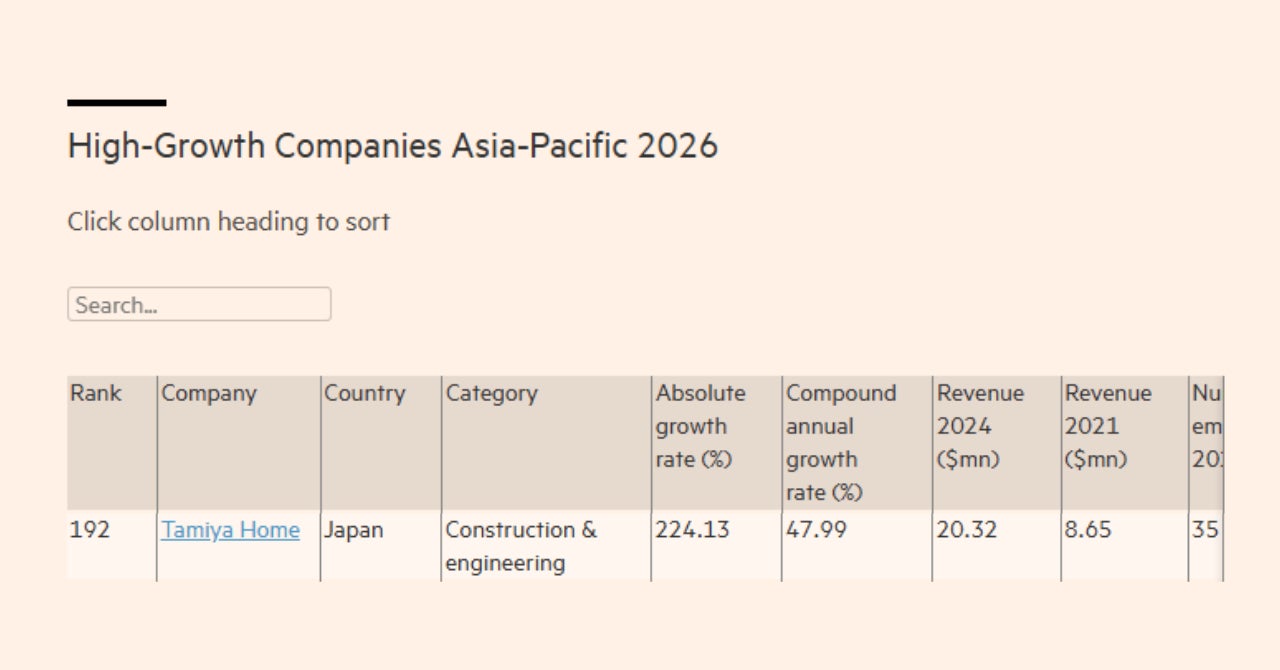
Task: Click the High-Growth Companies Asia-Pacific 2026 title
Action: tap(393, 146)
